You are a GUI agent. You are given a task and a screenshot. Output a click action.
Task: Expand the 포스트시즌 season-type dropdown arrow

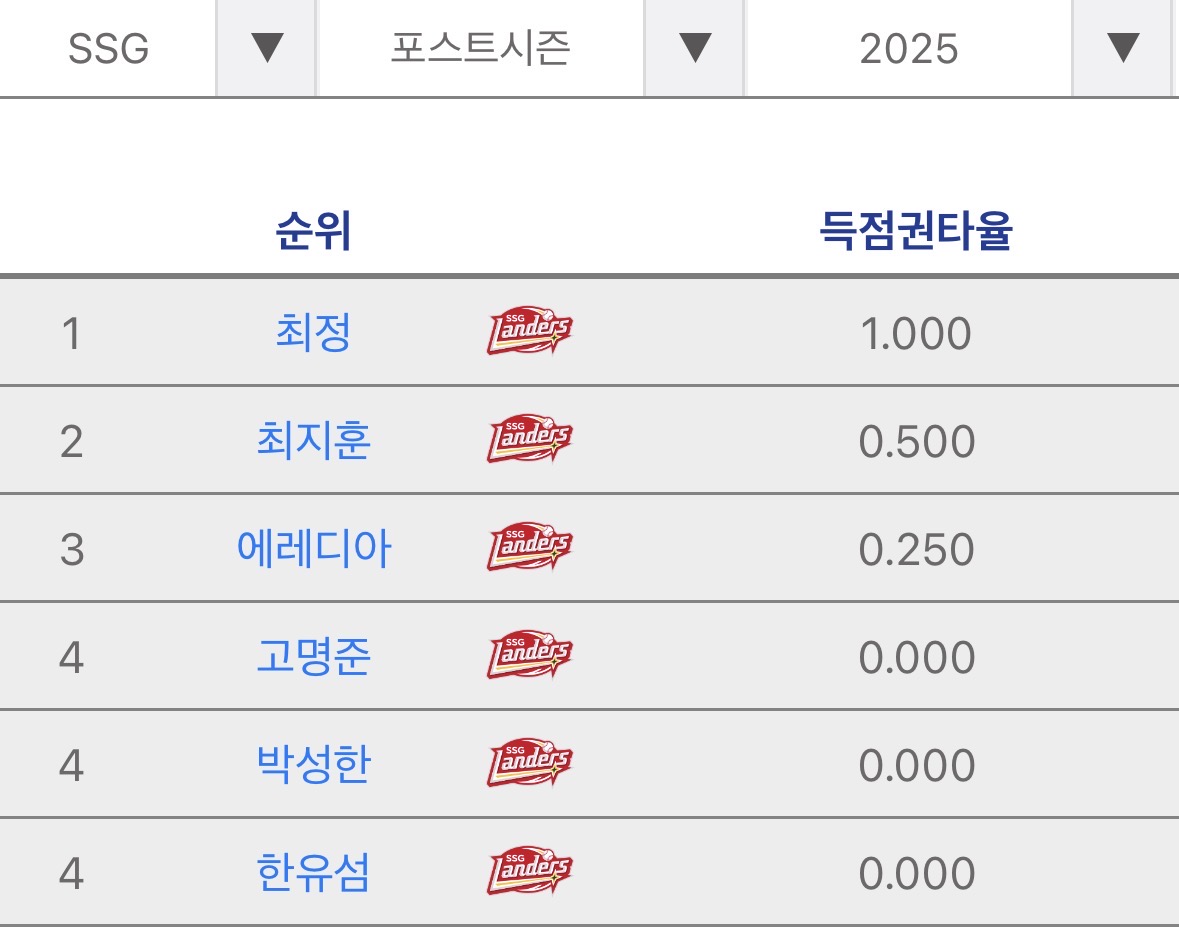pos(694,48)
